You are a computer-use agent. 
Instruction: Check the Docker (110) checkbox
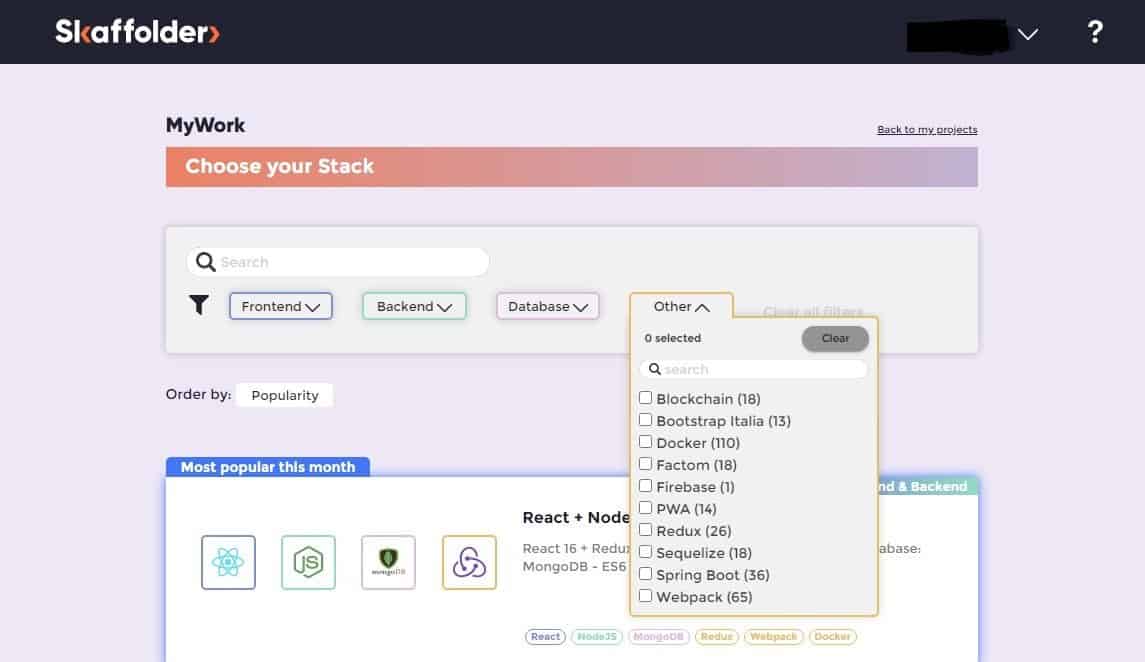click(x=646, y=442)
